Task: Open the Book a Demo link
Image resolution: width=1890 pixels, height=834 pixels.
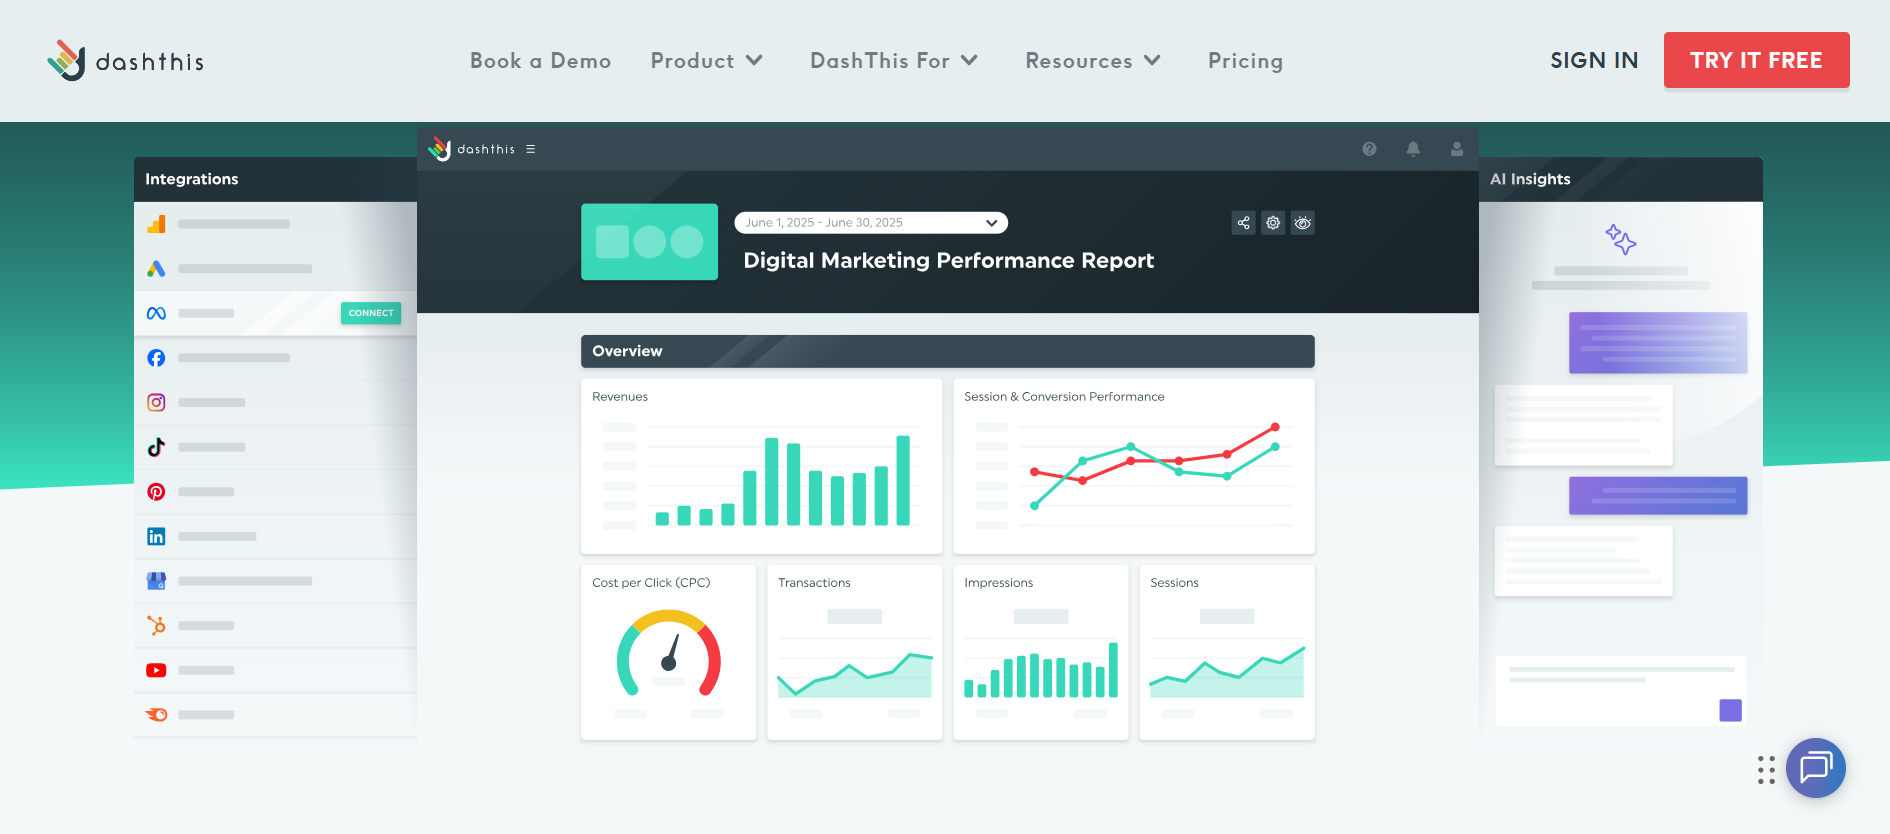Action: point(540,61)
